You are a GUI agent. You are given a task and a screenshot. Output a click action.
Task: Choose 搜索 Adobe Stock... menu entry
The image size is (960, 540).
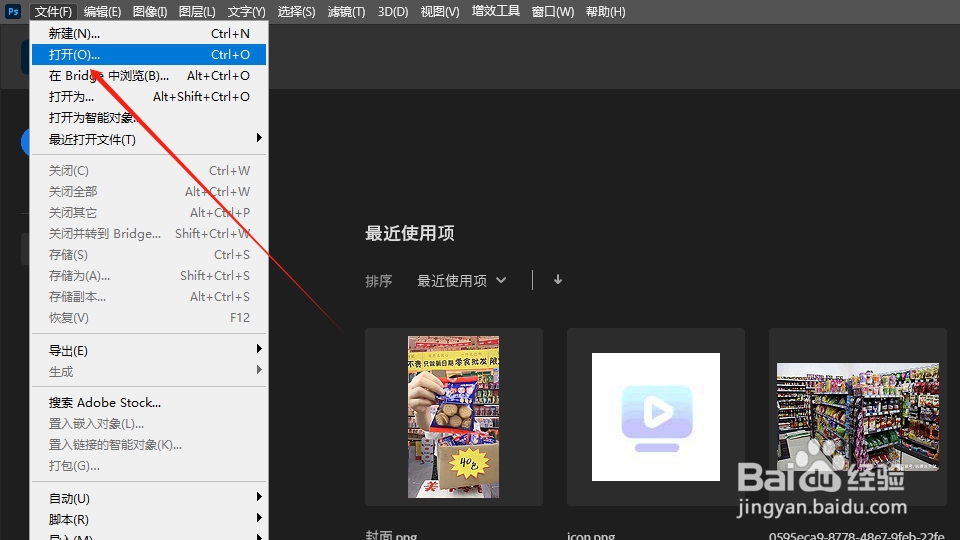pos(149,402)
